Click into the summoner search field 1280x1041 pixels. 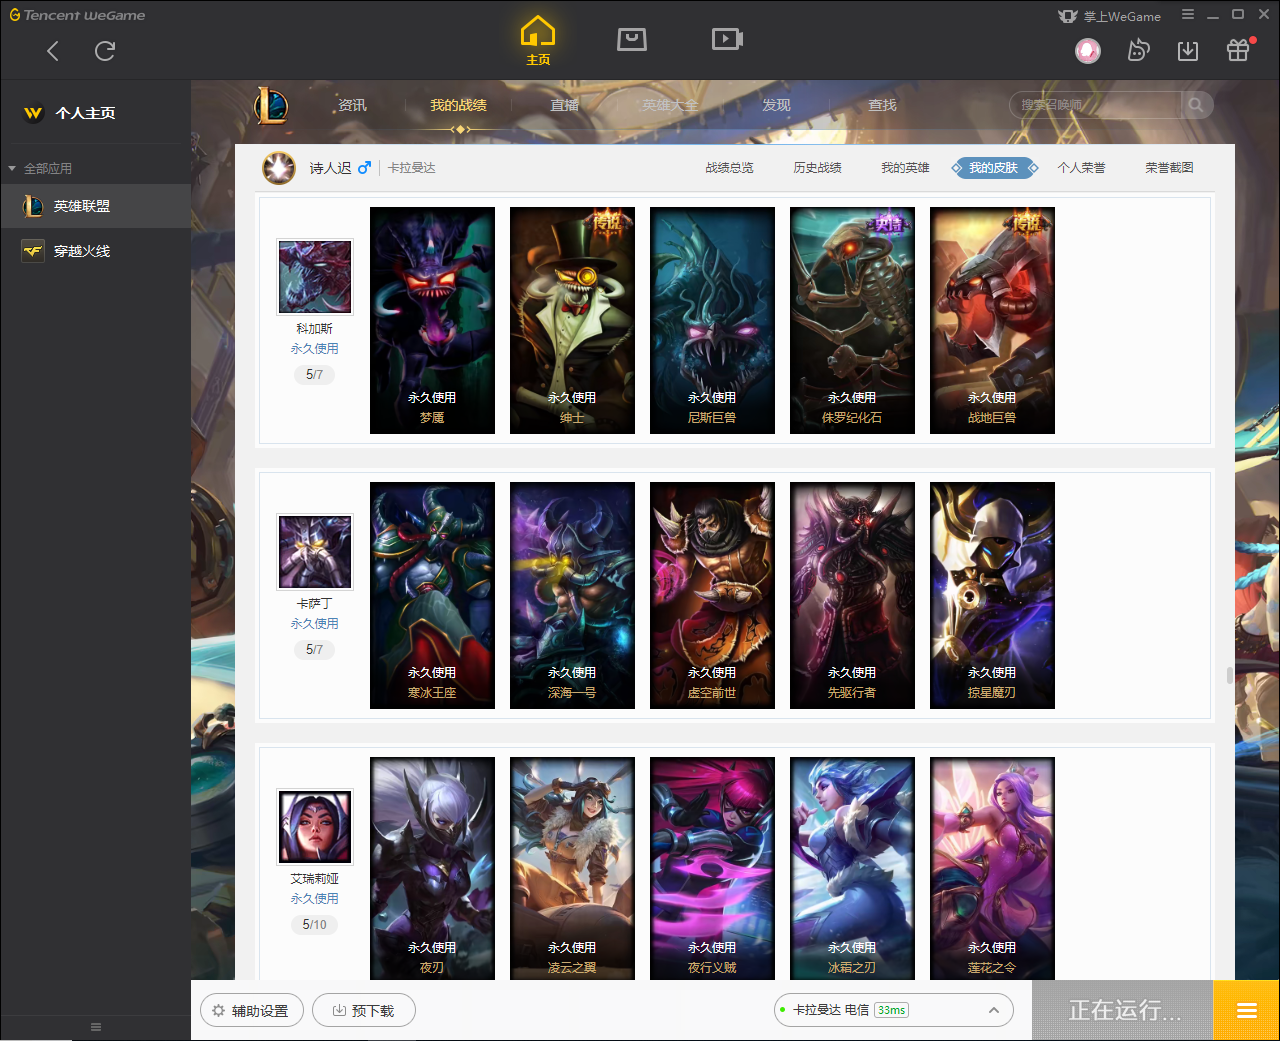1095,105
